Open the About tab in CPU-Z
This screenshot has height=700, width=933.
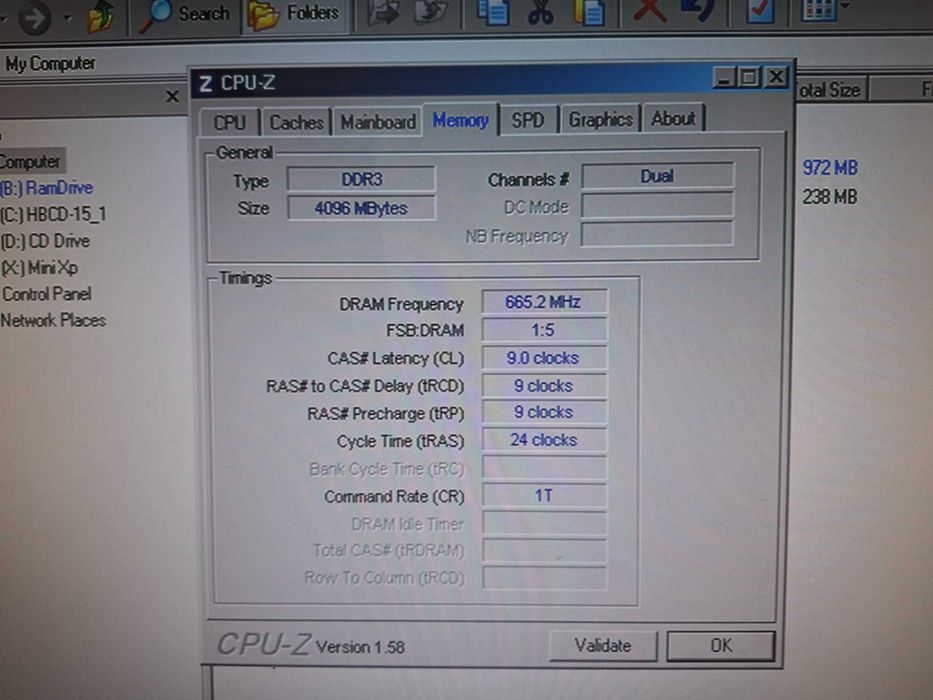point(673,118)
